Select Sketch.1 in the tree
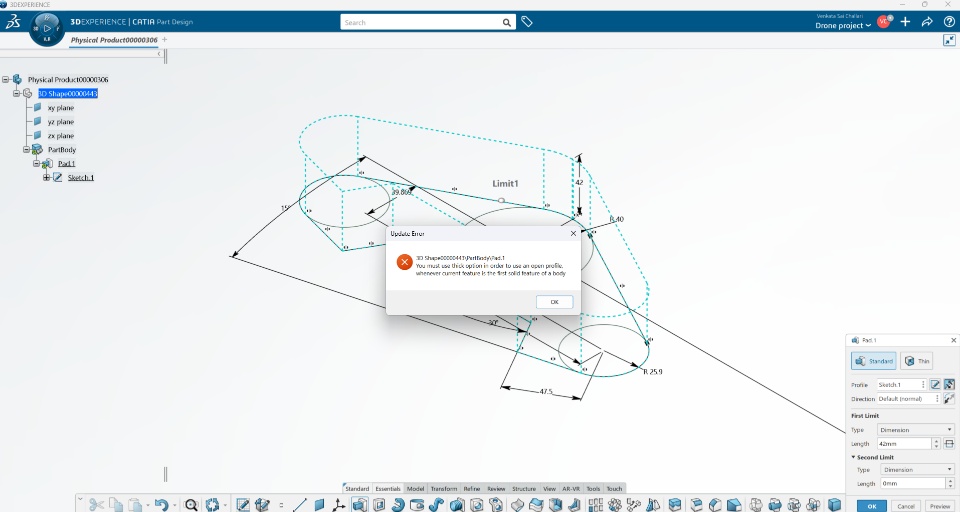This screenshot has height=512, width=960. coord(81,178)
